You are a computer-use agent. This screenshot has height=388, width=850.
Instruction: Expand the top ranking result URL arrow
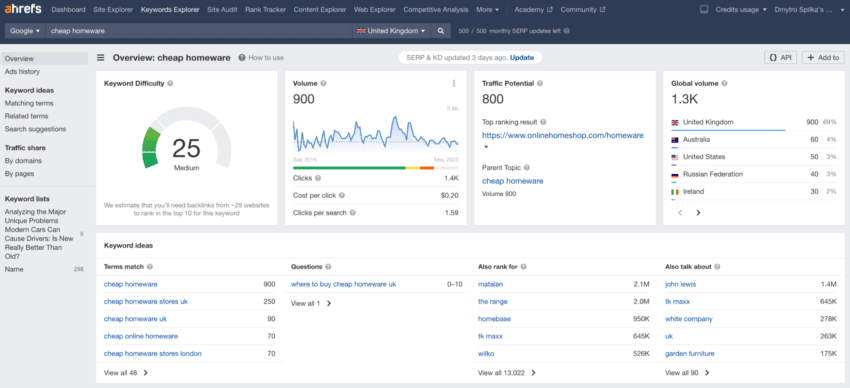[x=486, y=147]
